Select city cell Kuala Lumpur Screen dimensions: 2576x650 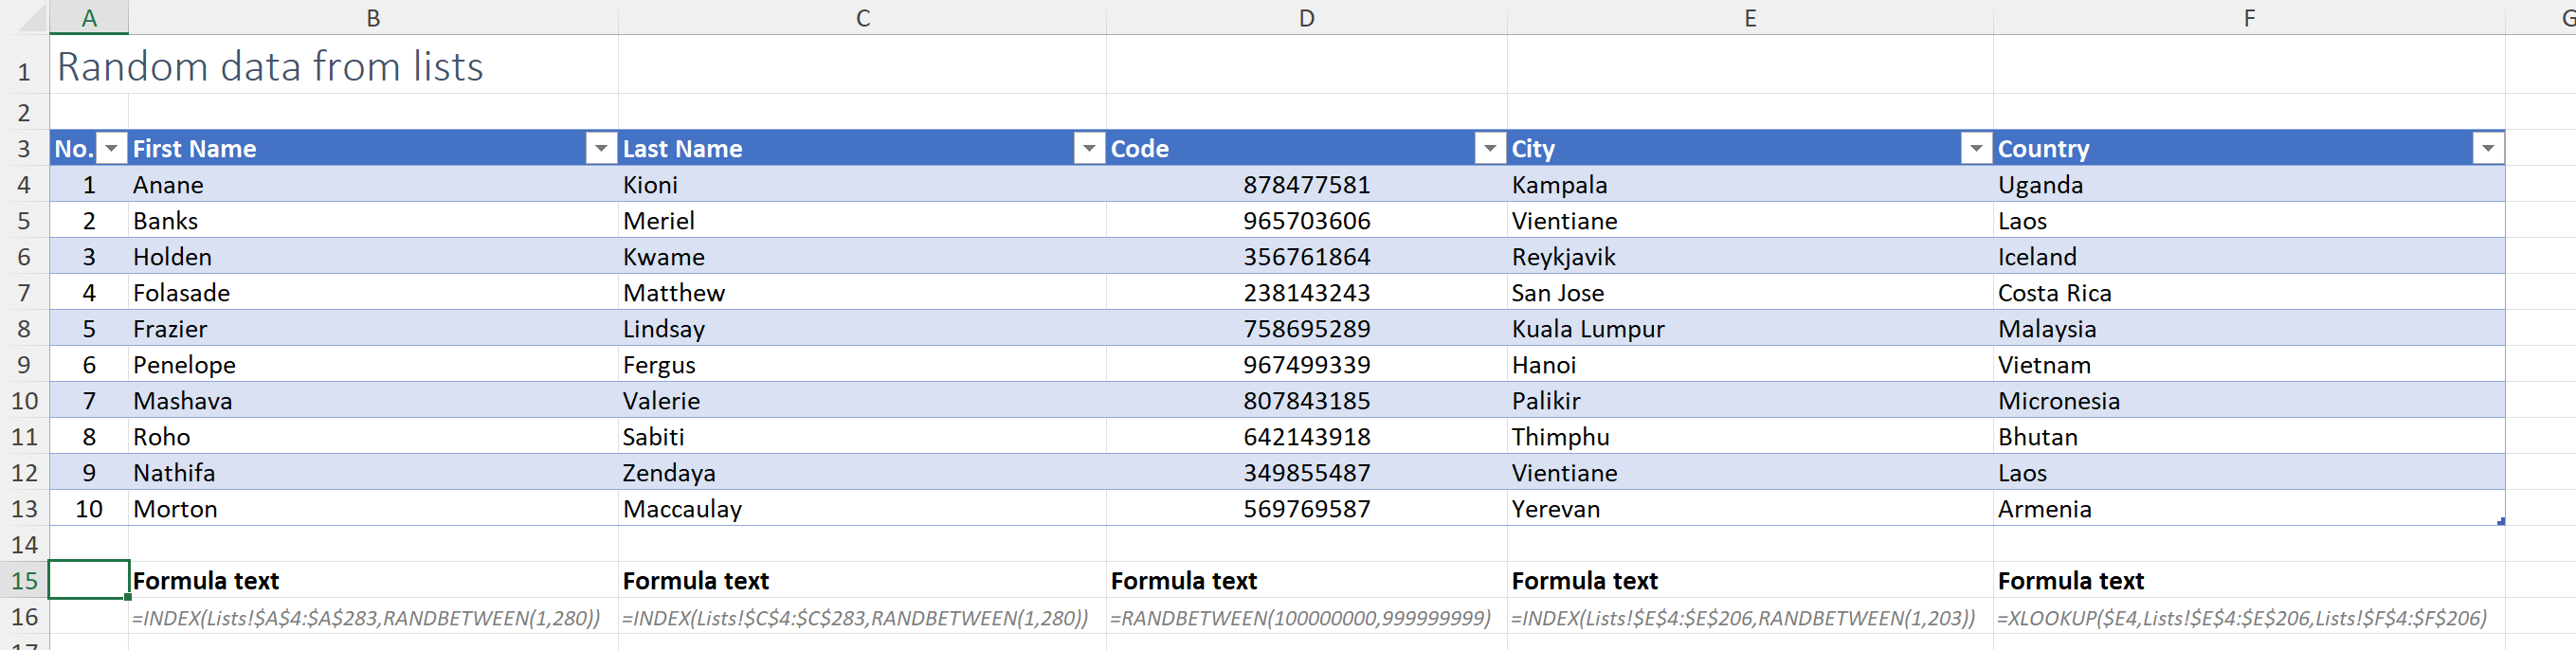tap(1750, 329)
